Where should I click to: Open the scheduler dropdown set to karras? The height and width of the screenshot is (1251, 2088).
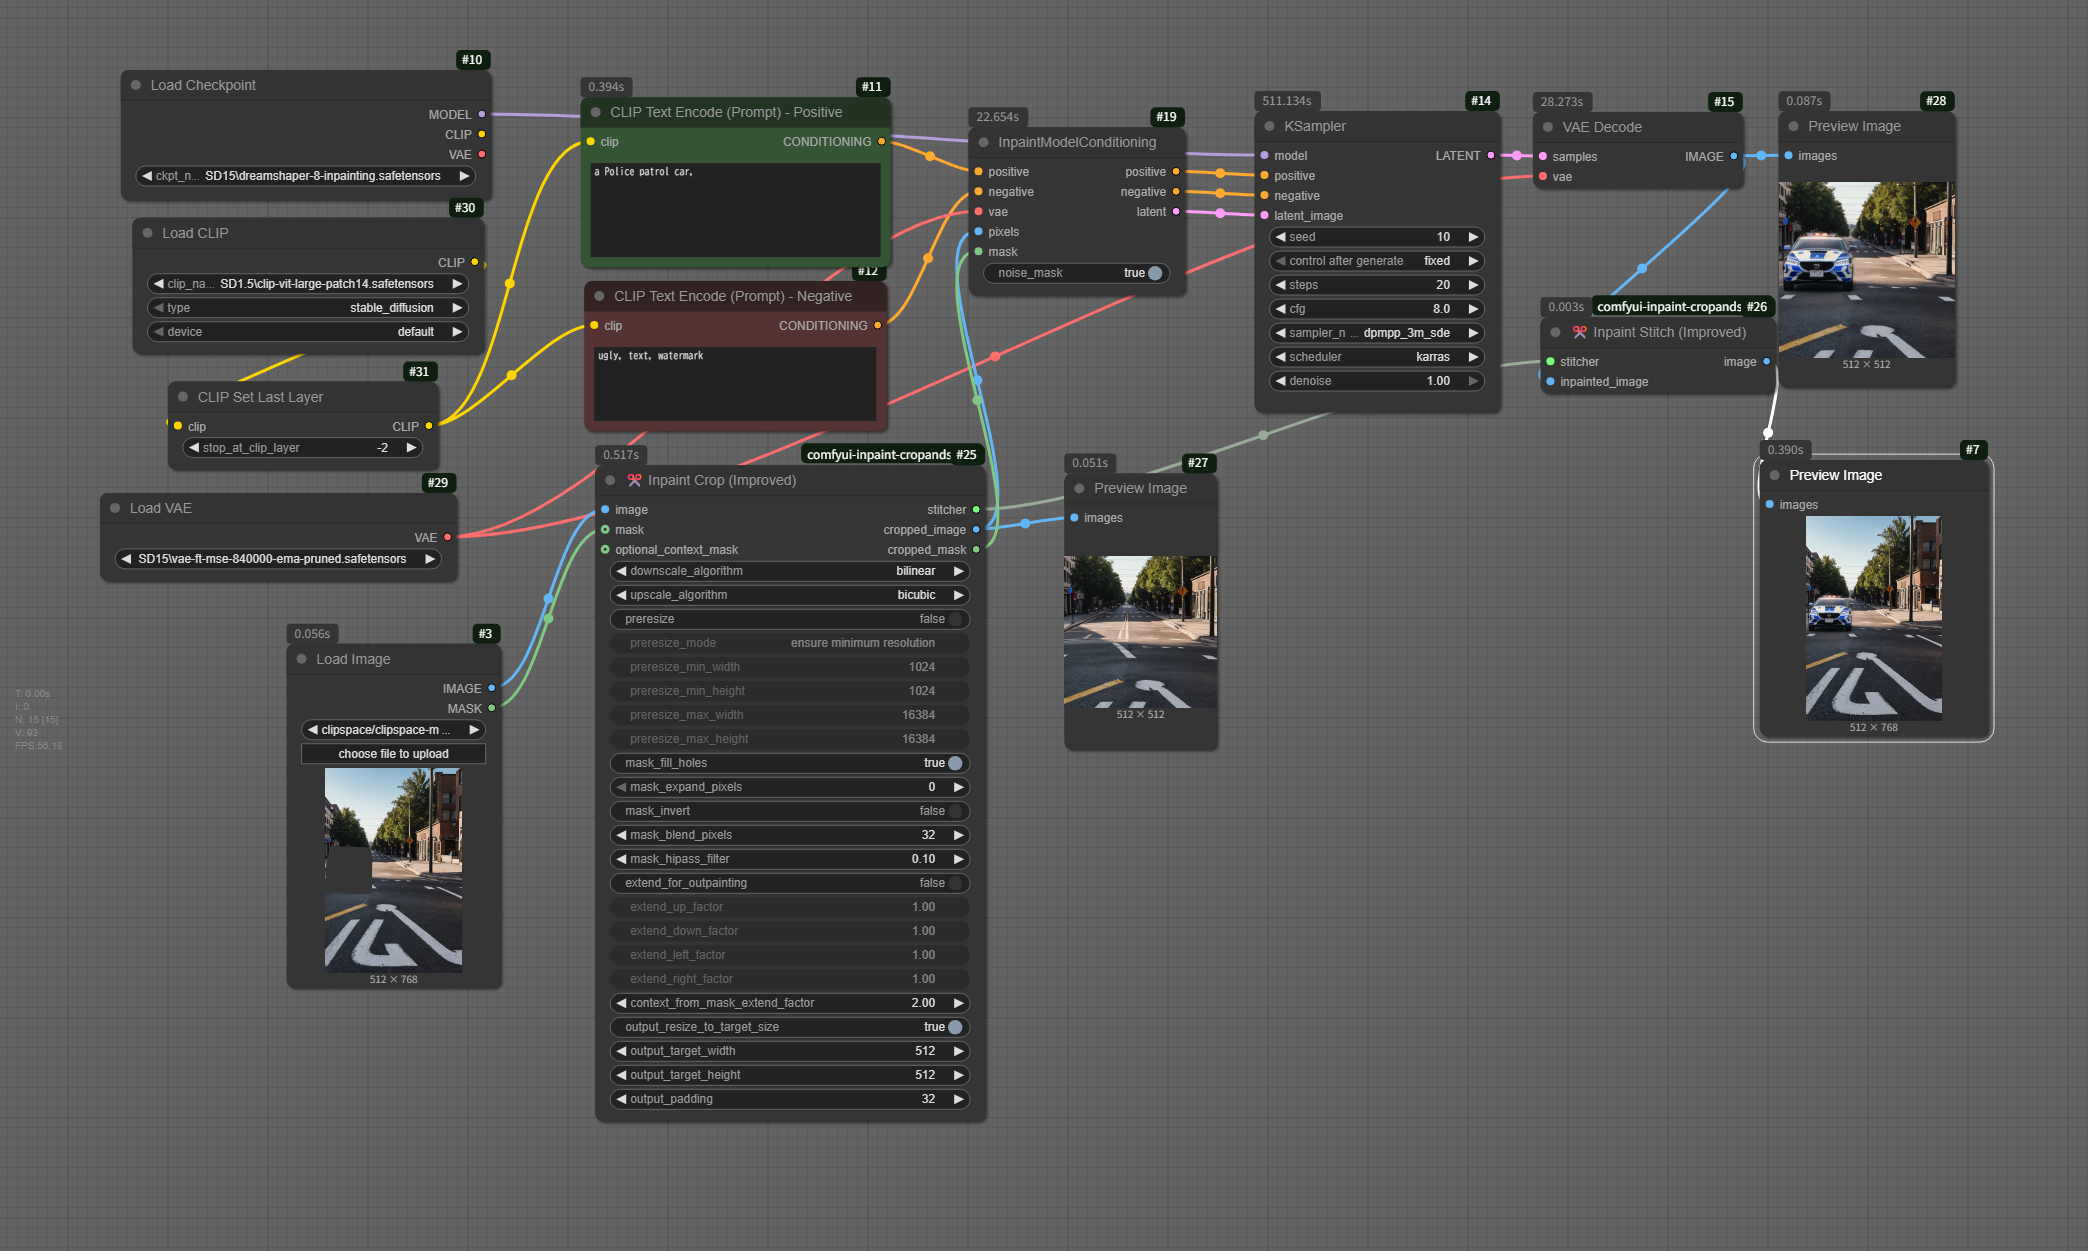1376,358
